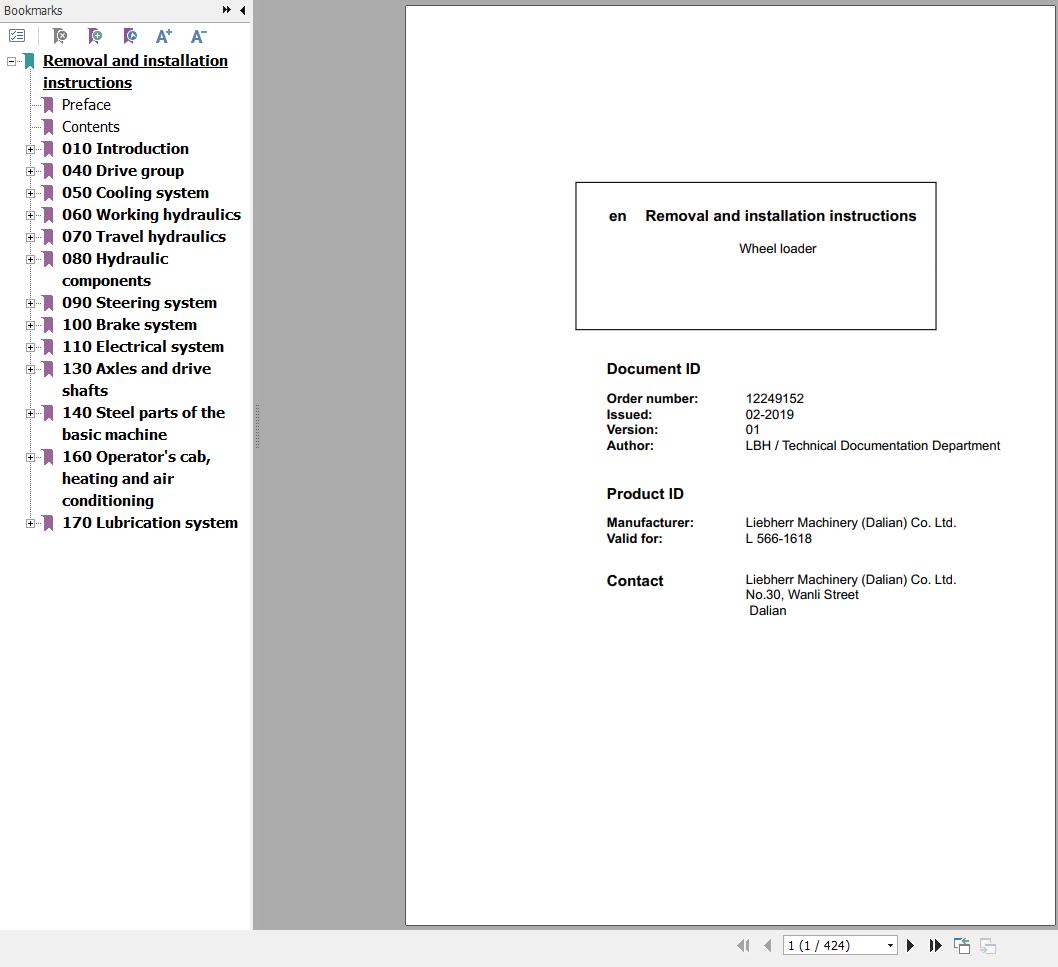Open the 110 Electrical system bookmark
Viewport: 1058px width, 967px height.
(x=142, y=346)
